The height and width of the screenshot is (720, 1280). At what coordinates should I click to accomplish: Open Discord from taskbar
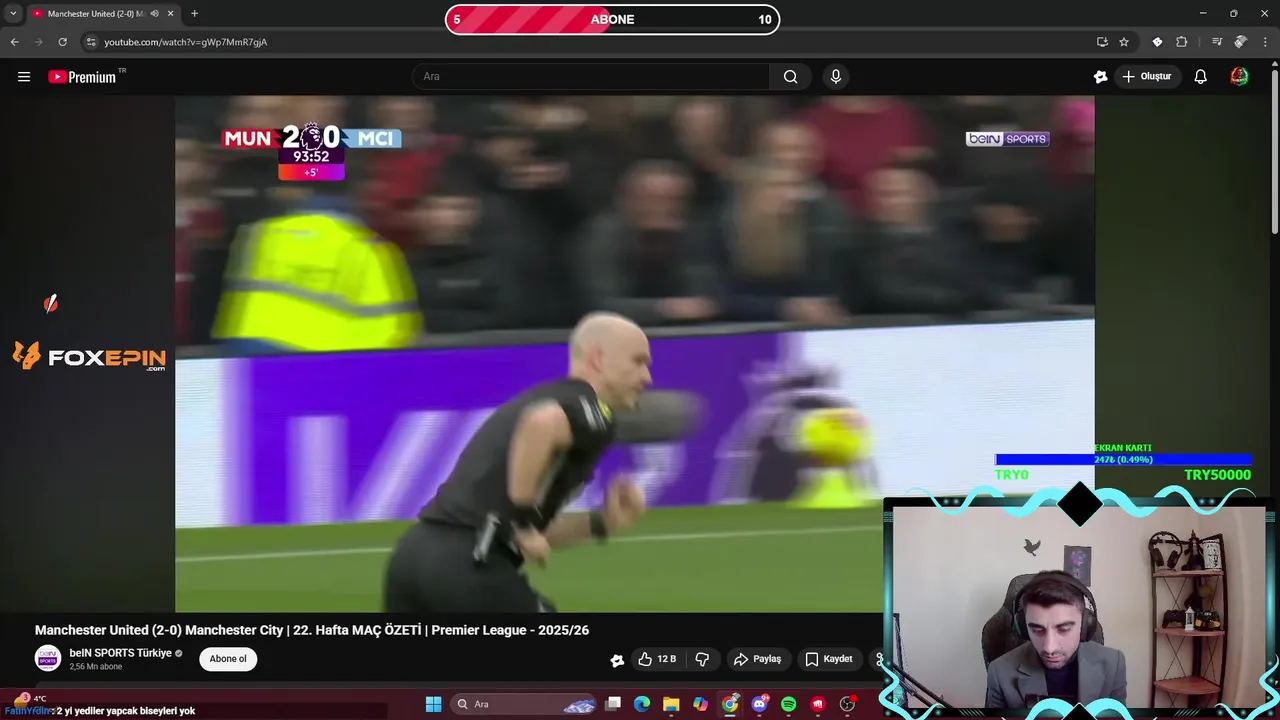(x=759, y=704)
